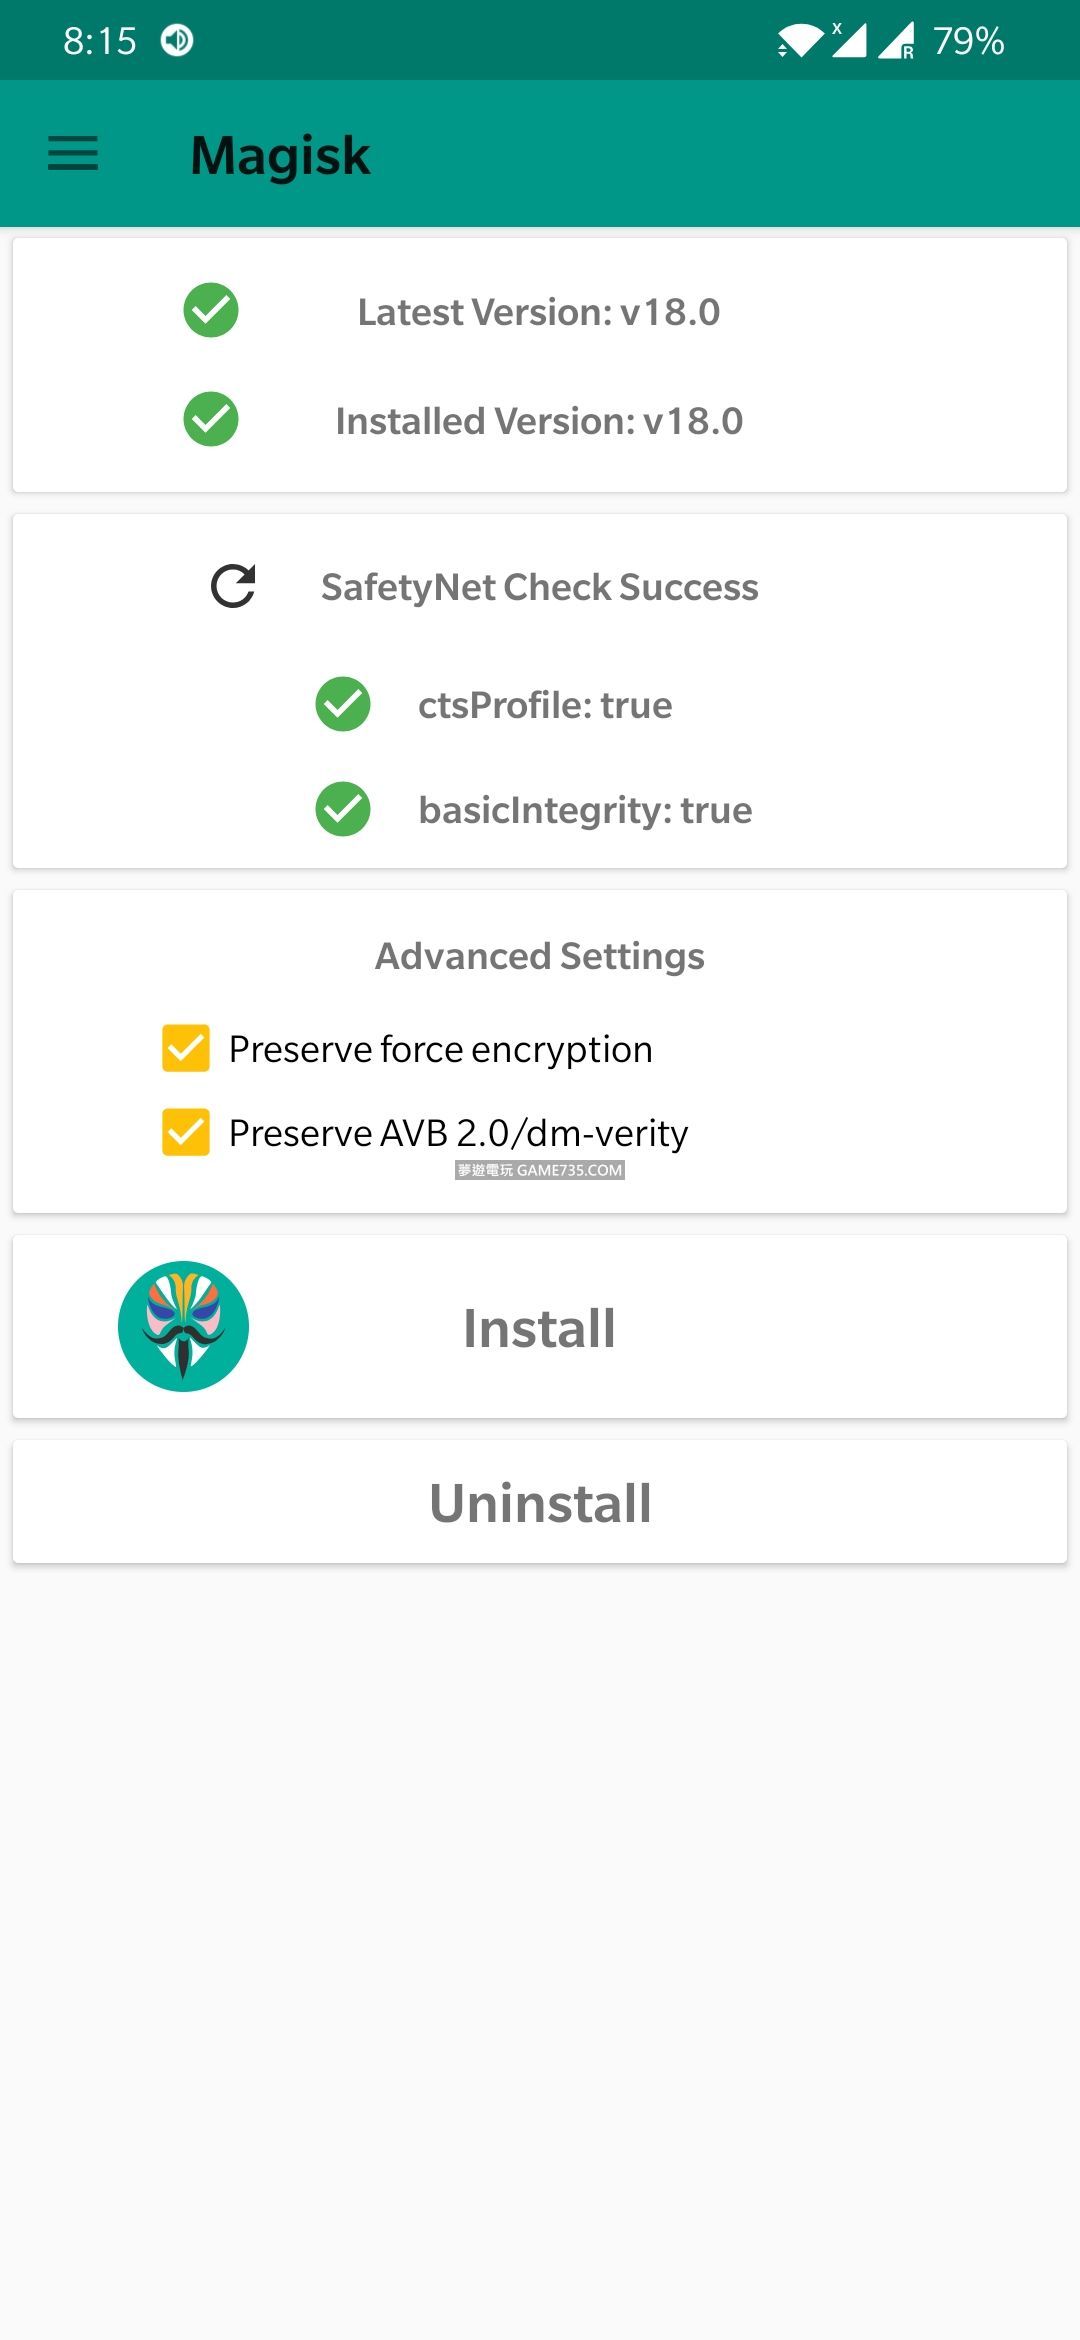Tap the SafetyNet refresh icon
1080x2340 pixels.
point(233,586)
